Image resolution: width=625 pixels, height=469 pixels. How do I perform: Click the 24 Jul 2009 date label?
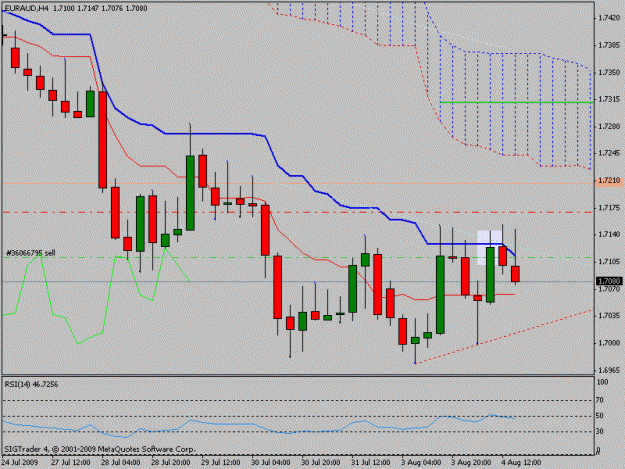pyautogui.click(x=20, y=463)
